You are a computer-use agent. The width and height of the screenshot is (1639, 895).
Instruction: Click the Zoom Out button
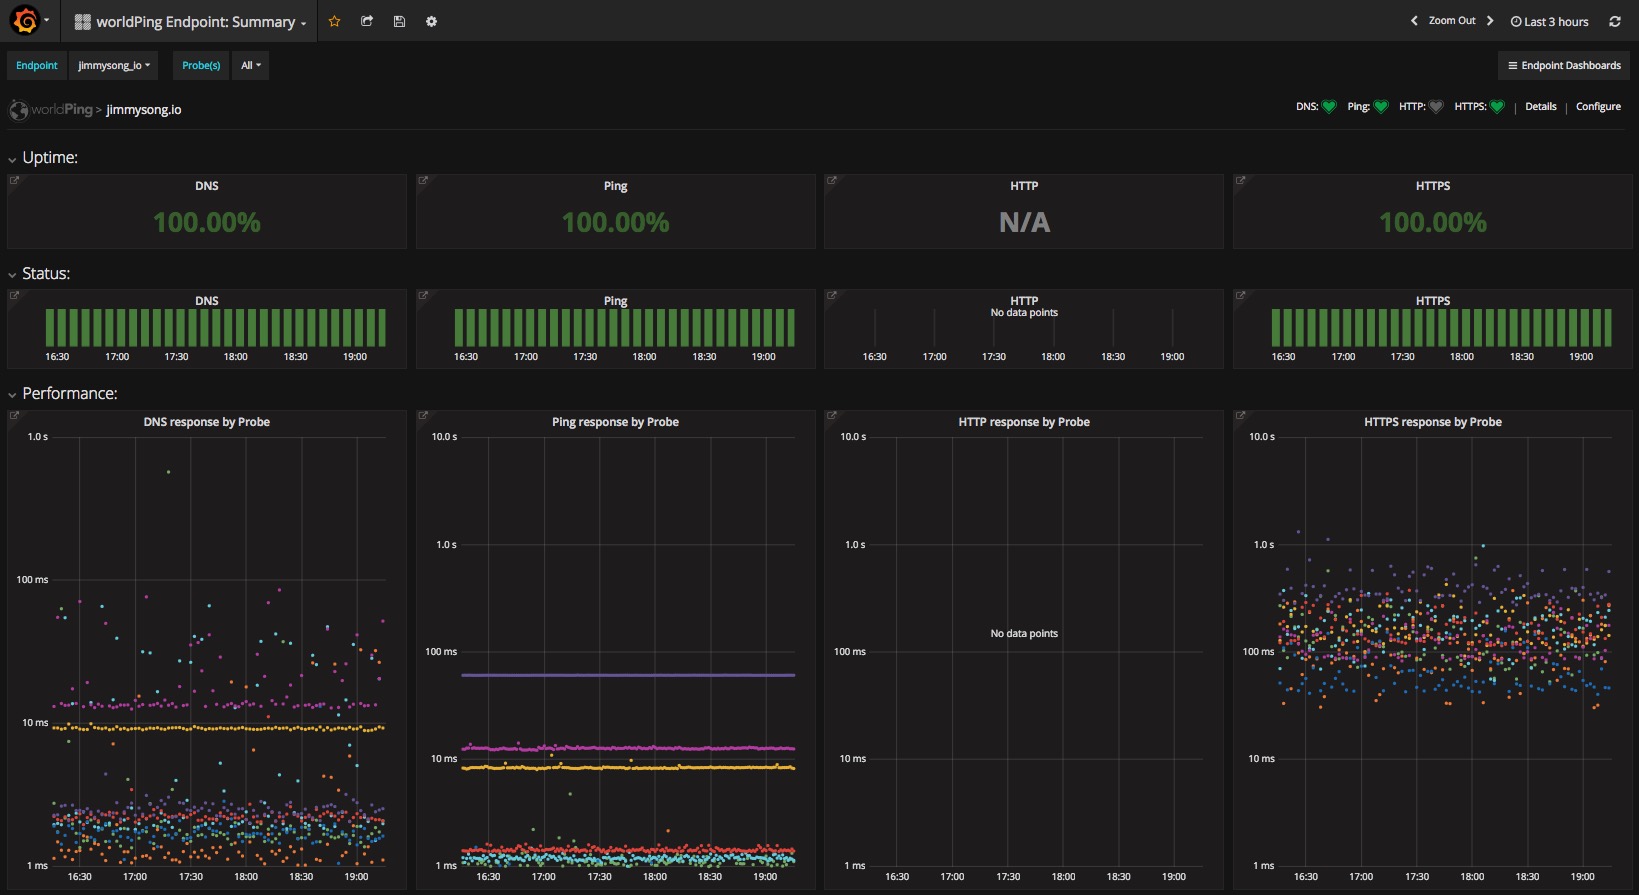click(x=1451, y=21)
